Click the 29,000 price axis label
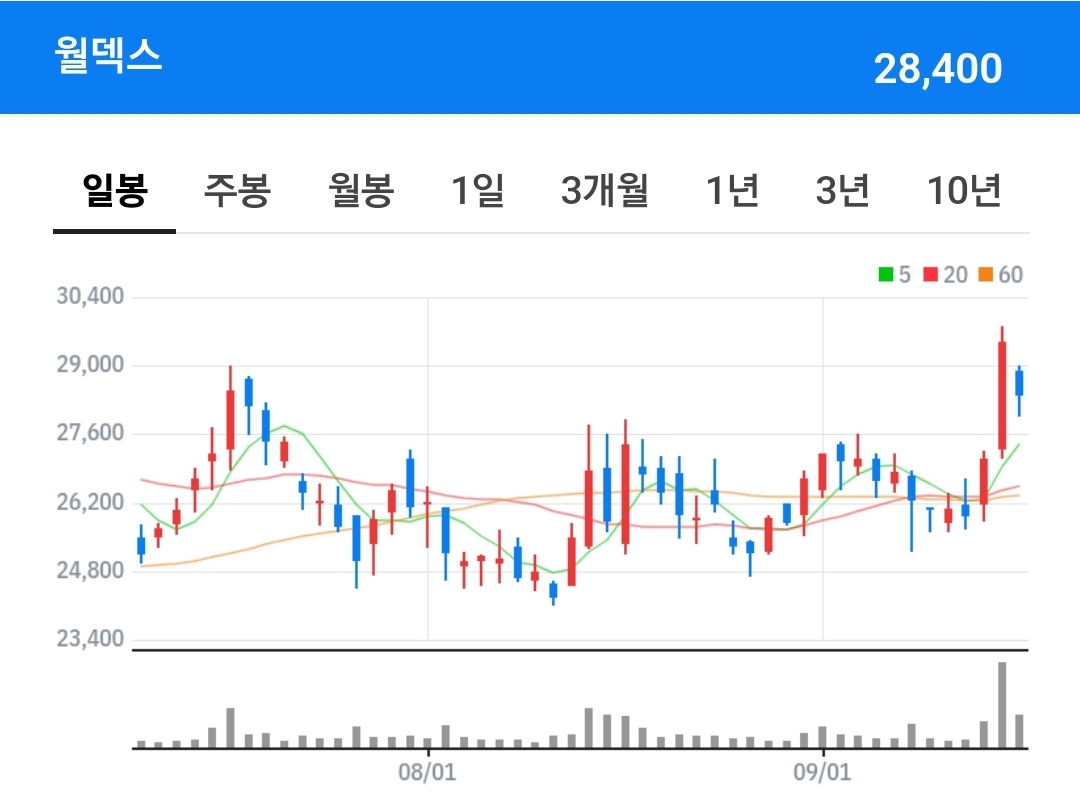 (x=90, y=365)
